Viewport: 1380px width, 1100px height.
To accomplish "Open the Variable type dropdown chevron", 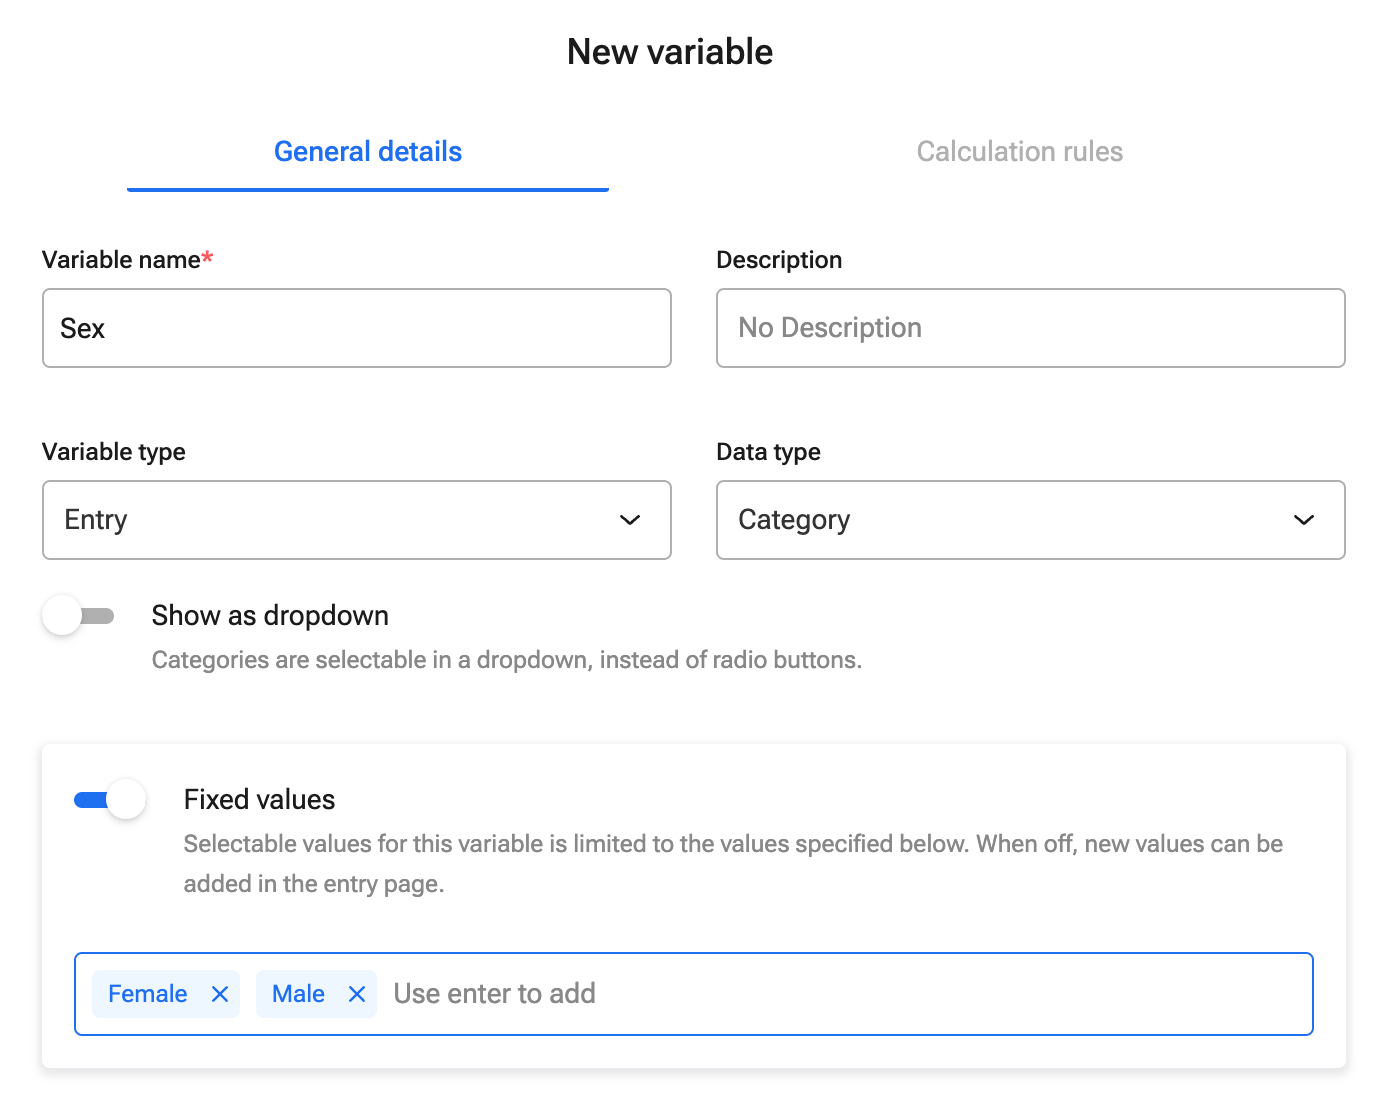I will click(629, 520).
